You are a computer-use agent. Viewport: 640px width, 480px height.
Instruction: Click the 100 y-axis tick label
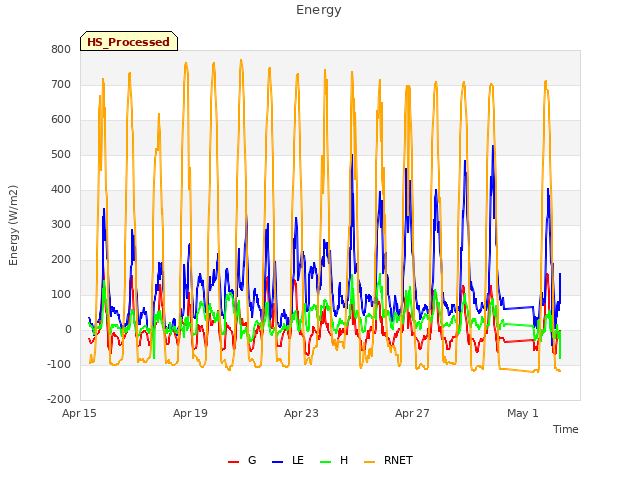click(61, 294)
